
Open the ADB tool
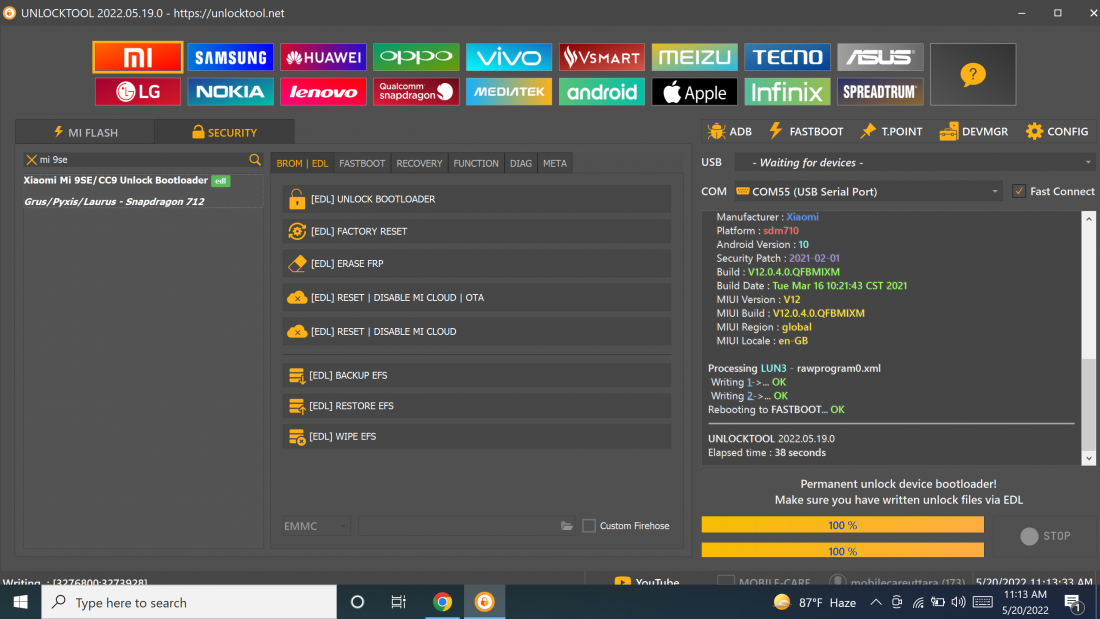[x=730, y=131]
